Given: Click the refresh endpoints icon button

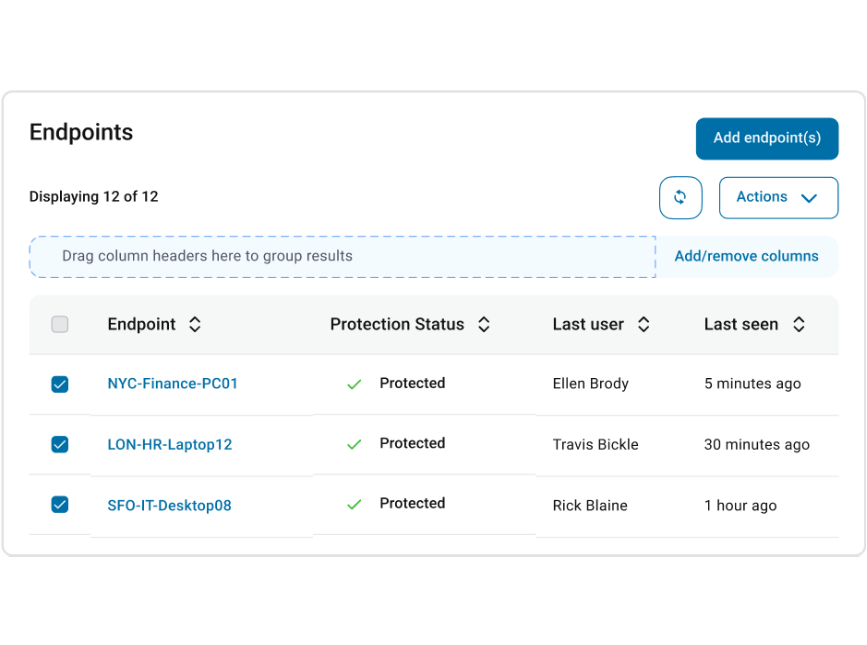Looking at the screenshot, I should tap(680, 197).
